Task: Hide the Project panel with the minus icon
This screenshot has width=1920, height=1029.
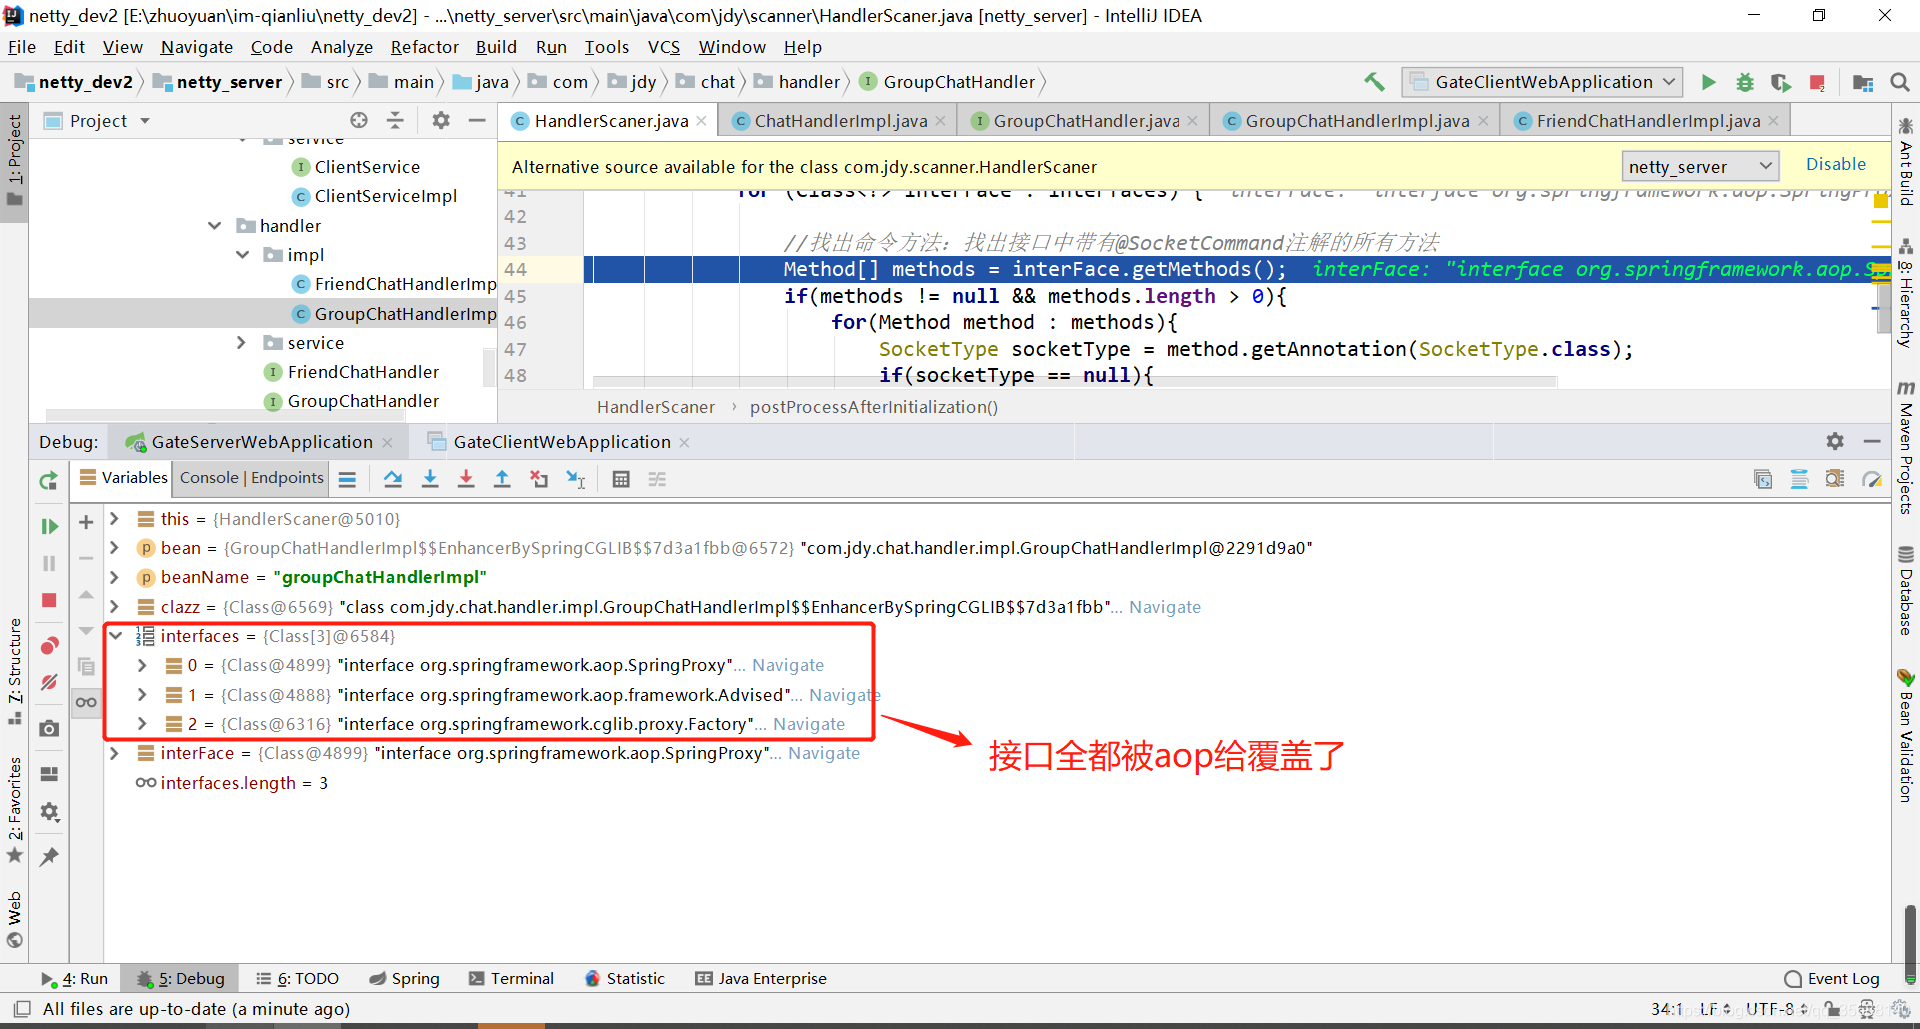Action: point(477,120)
